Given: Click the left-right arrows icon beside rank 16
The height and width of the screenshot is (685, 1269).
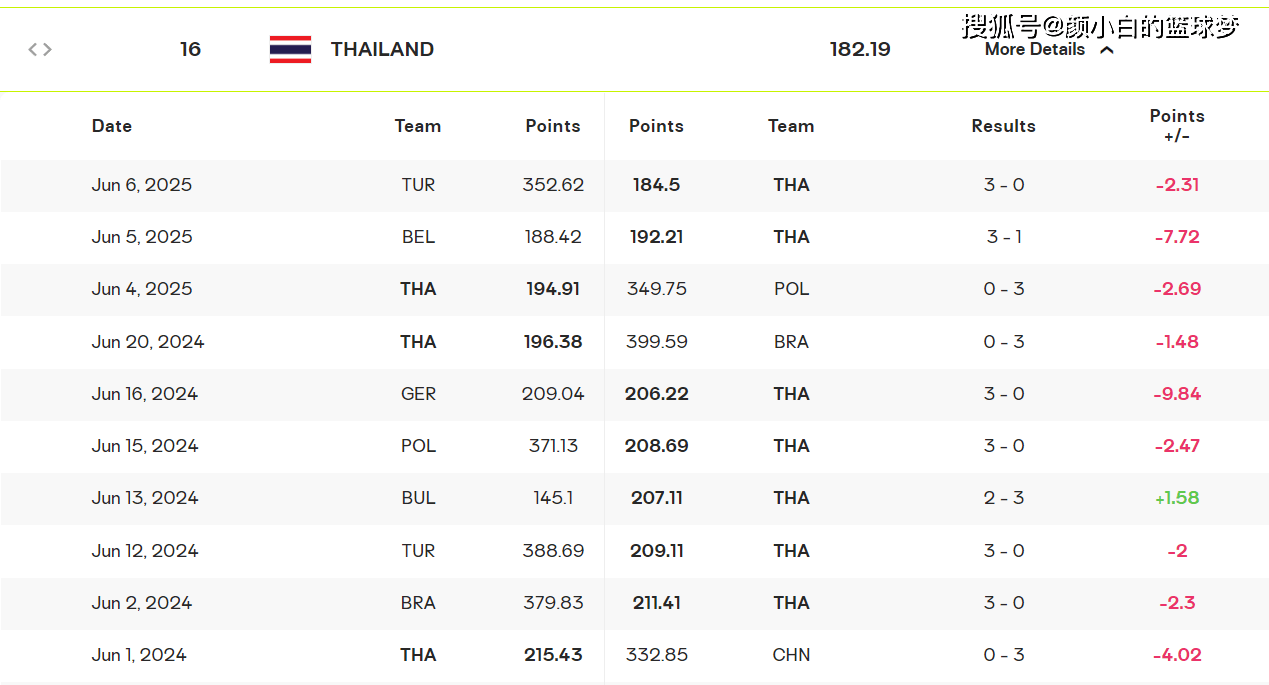Looking at the screenshot, I should (x=40, y=49).
